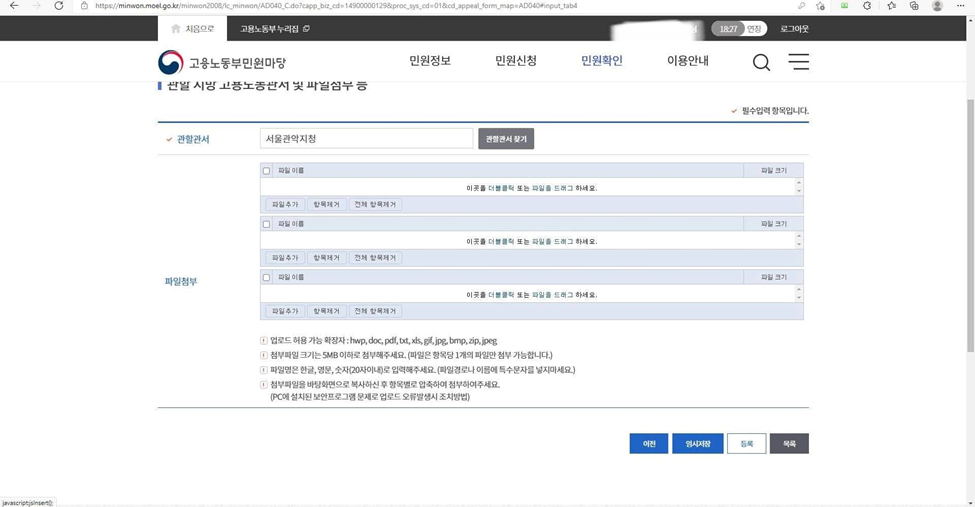
Task: Click the second file list scroll-down arrow
Action: [x=798, y=244]
